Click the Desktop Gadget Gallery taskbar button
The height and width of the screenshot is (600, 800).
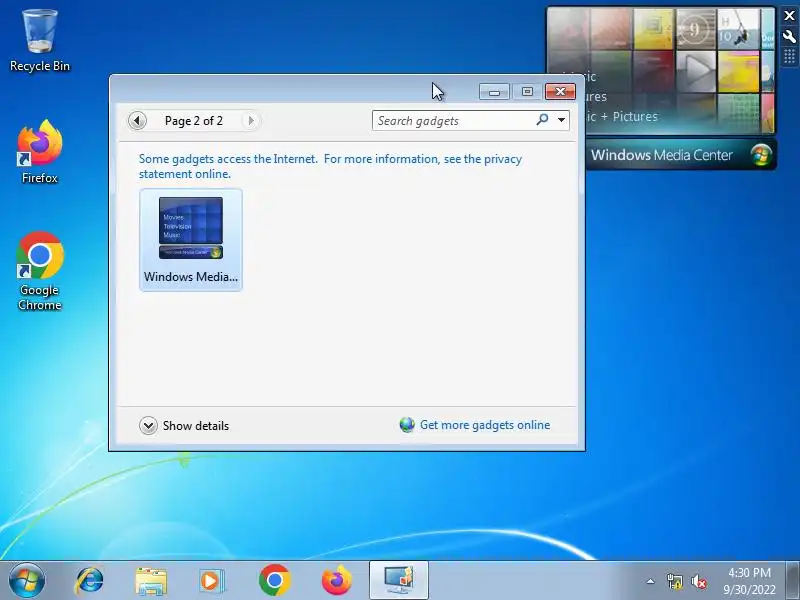click(398, 580)
